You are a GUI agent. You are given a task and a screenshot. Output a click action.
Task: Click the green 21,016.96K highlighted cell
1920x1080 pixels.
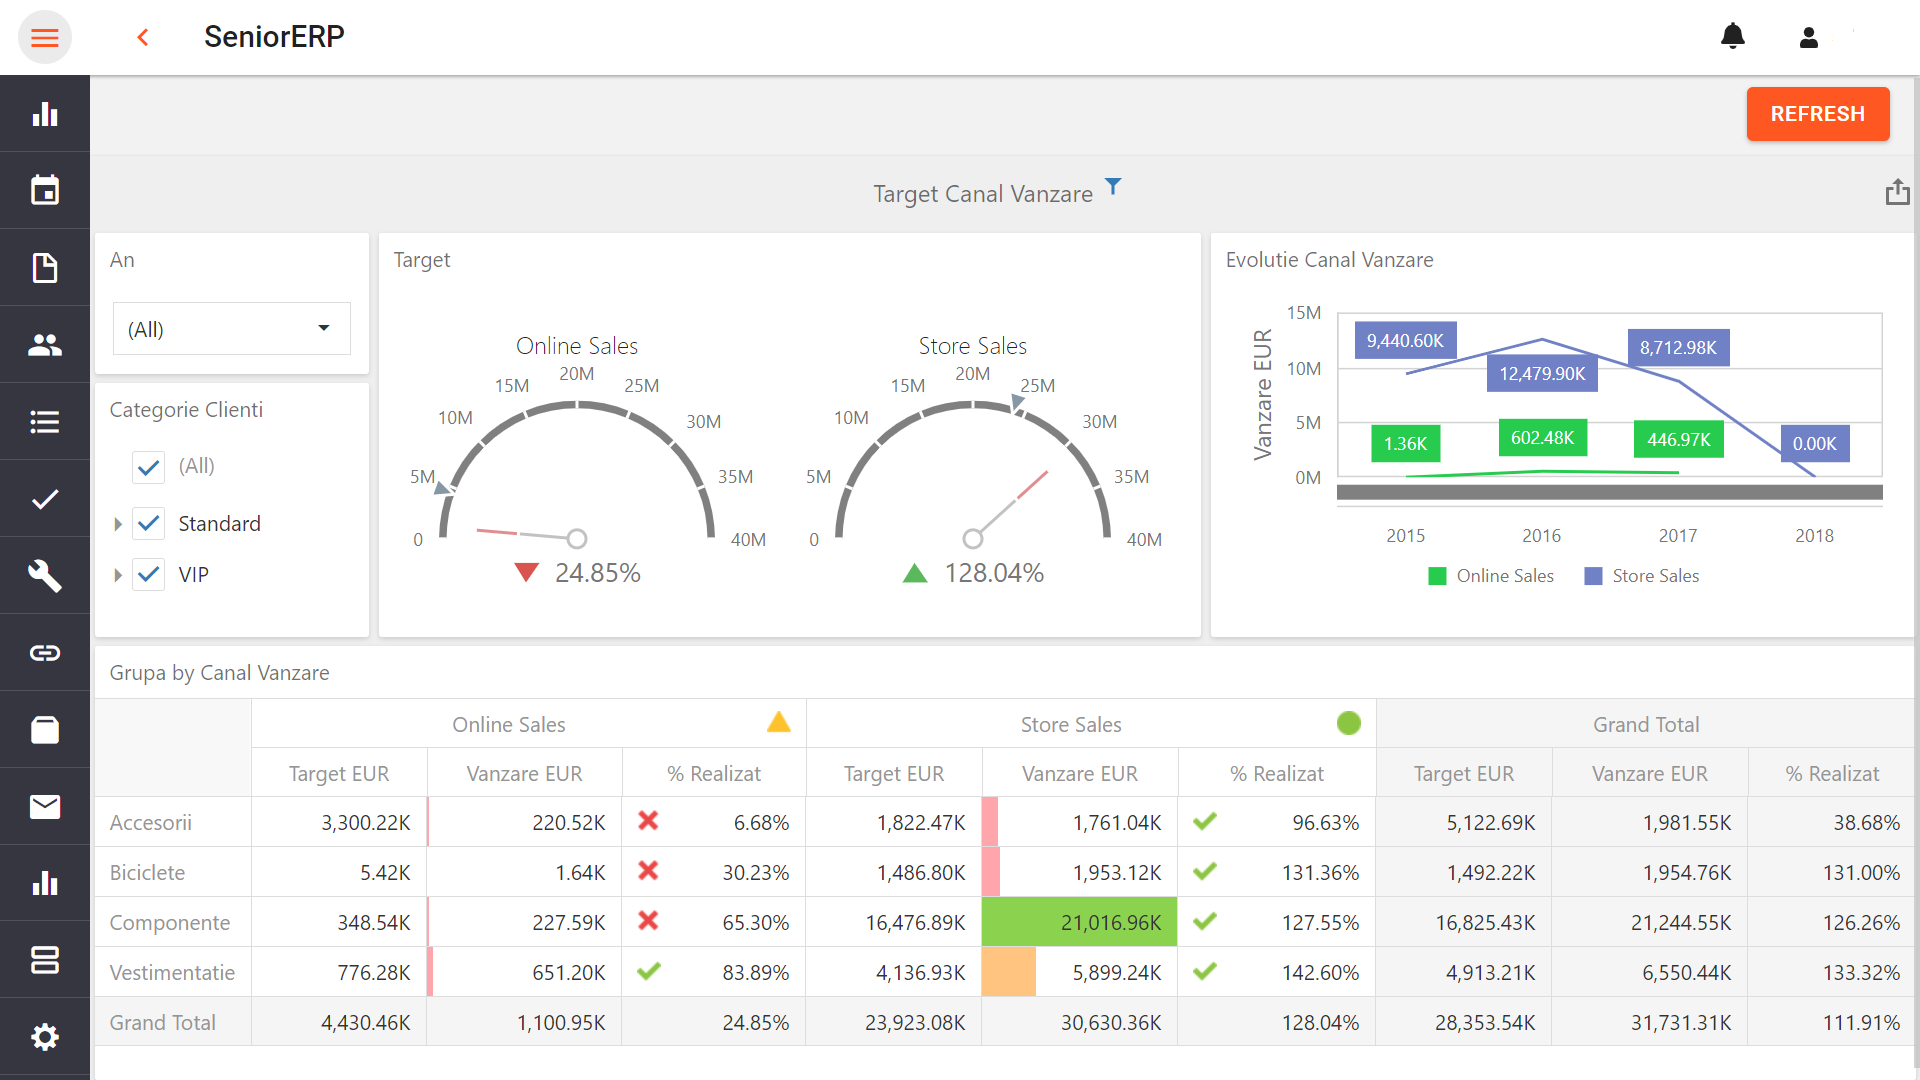click(x=1080, y=922)
